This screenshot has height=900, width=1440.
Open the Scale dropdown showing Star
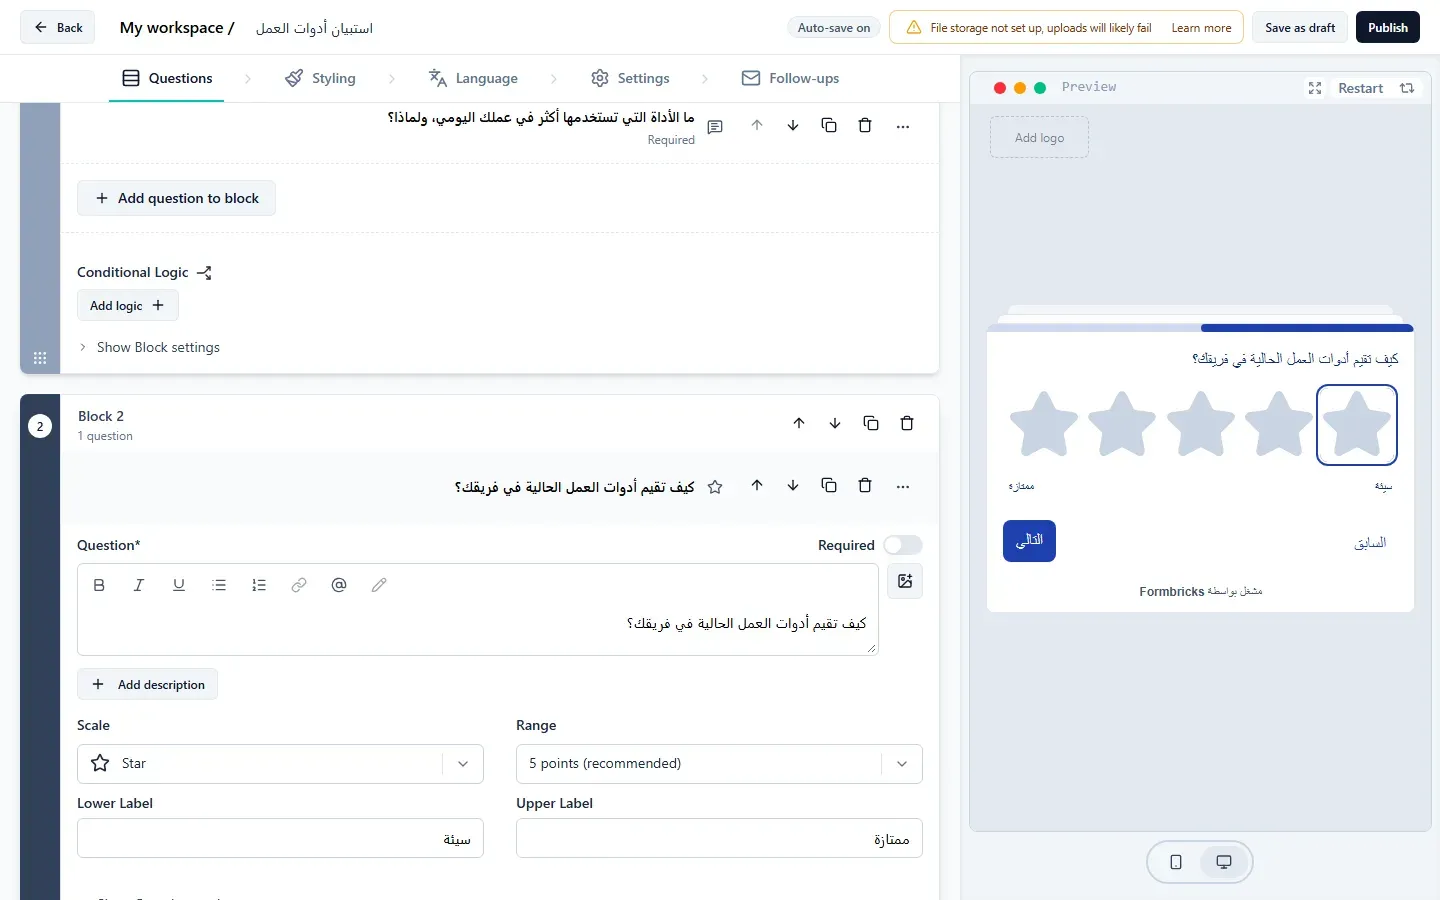click(280, 764)
